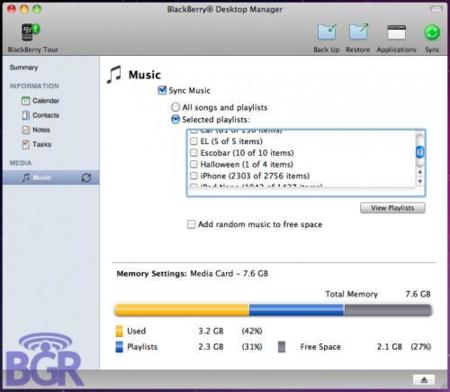Click 'Media Card – 7.6 GB' text
This screenshot has width=450, height=392.
coord(229,274)
